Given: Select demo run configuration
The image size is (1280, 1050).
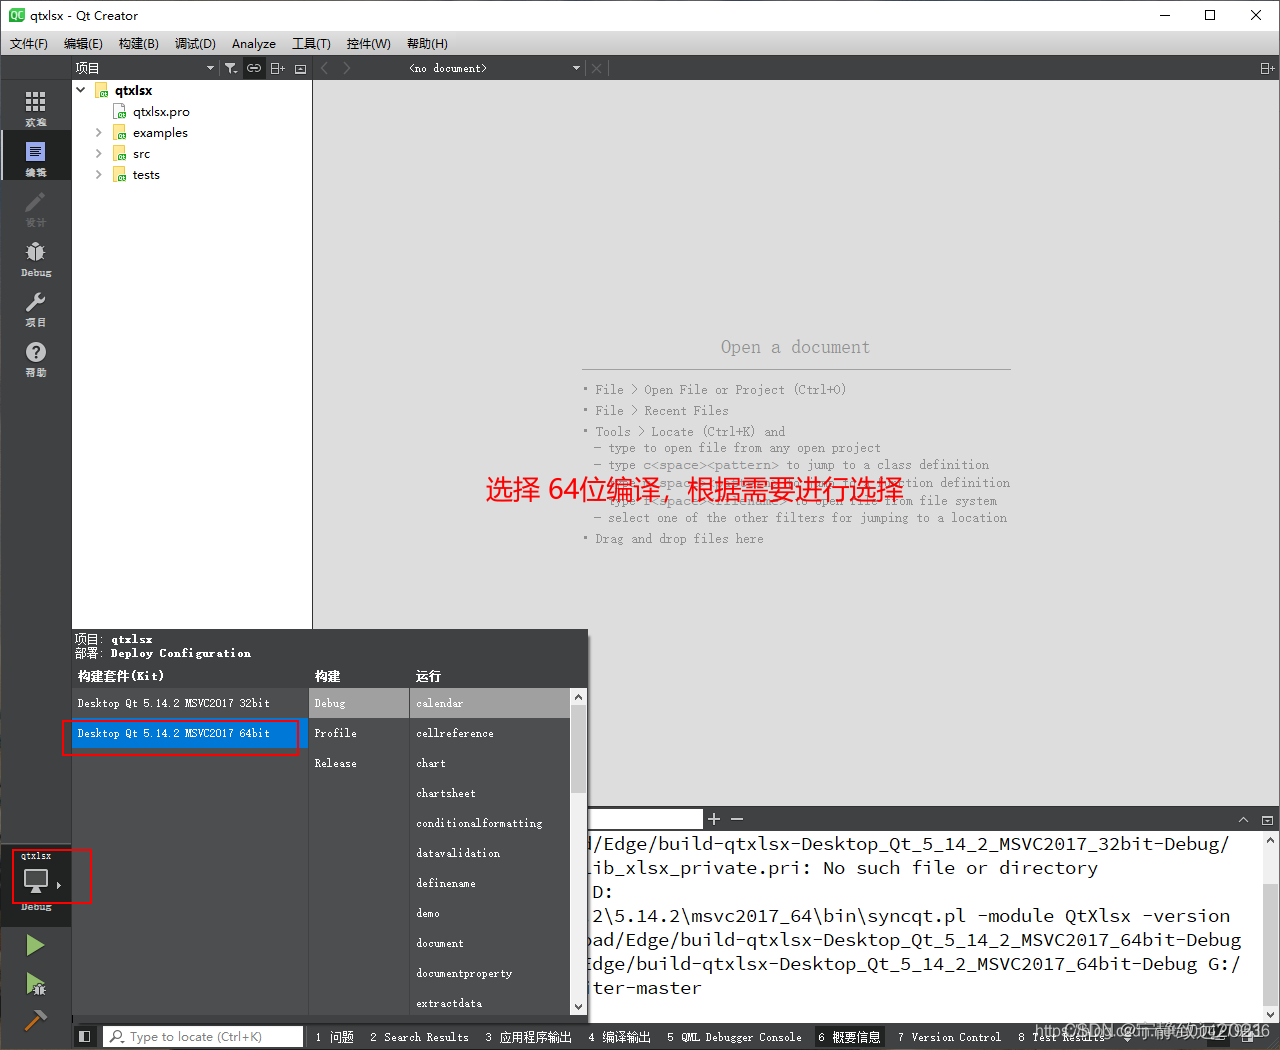Looking at the screenshot, I should 490,913.
